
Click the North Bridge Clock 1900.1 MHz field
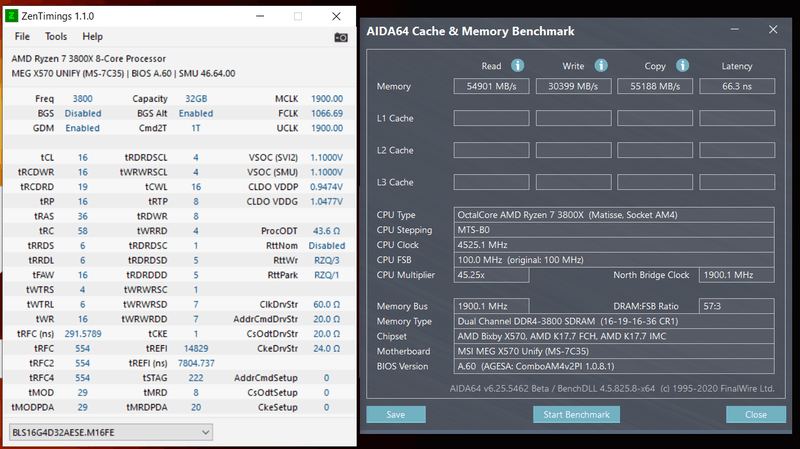pyautogui.click(x=737, y=275)
